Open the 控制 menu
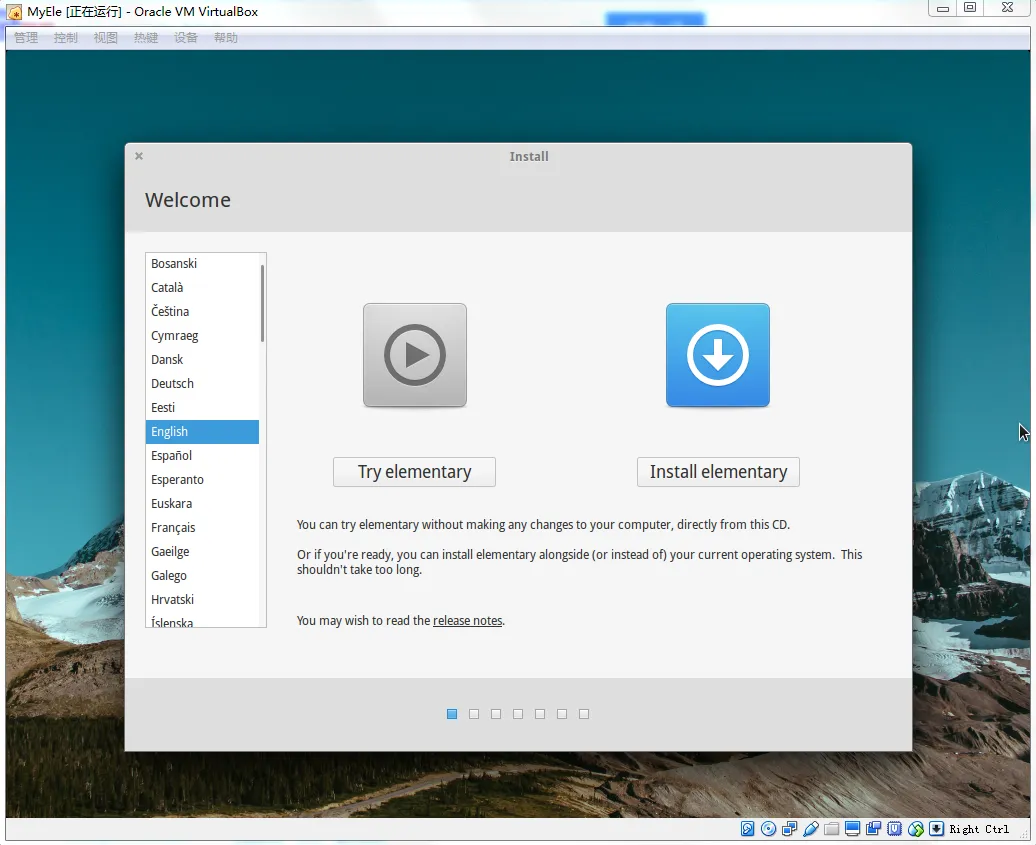1036x845 pixels. 65,38
